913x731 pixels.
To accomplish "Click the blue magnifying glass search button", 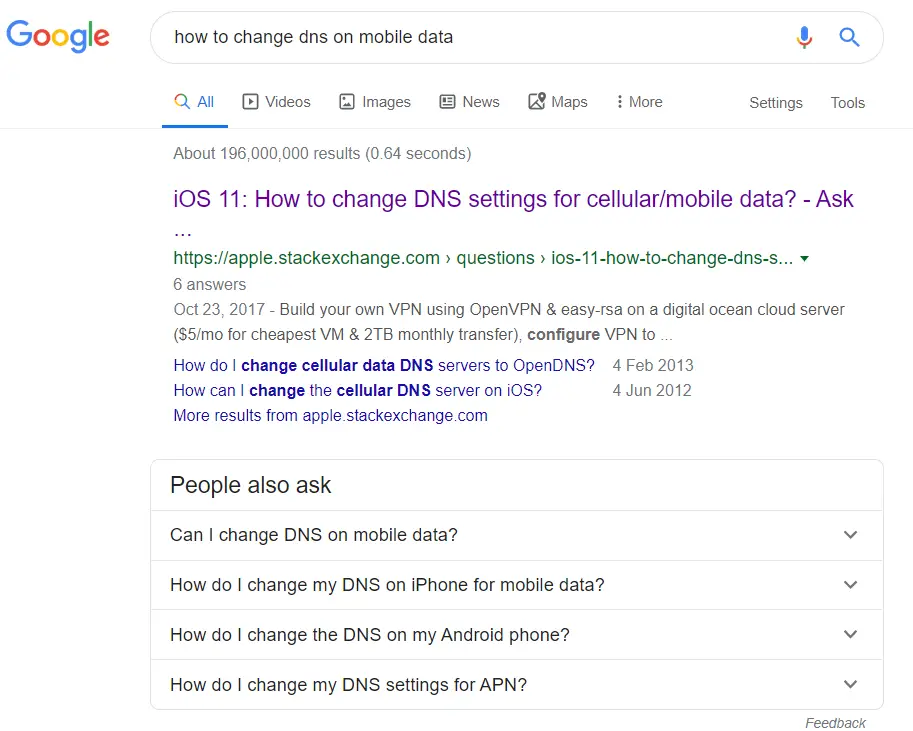I will 849,37.
